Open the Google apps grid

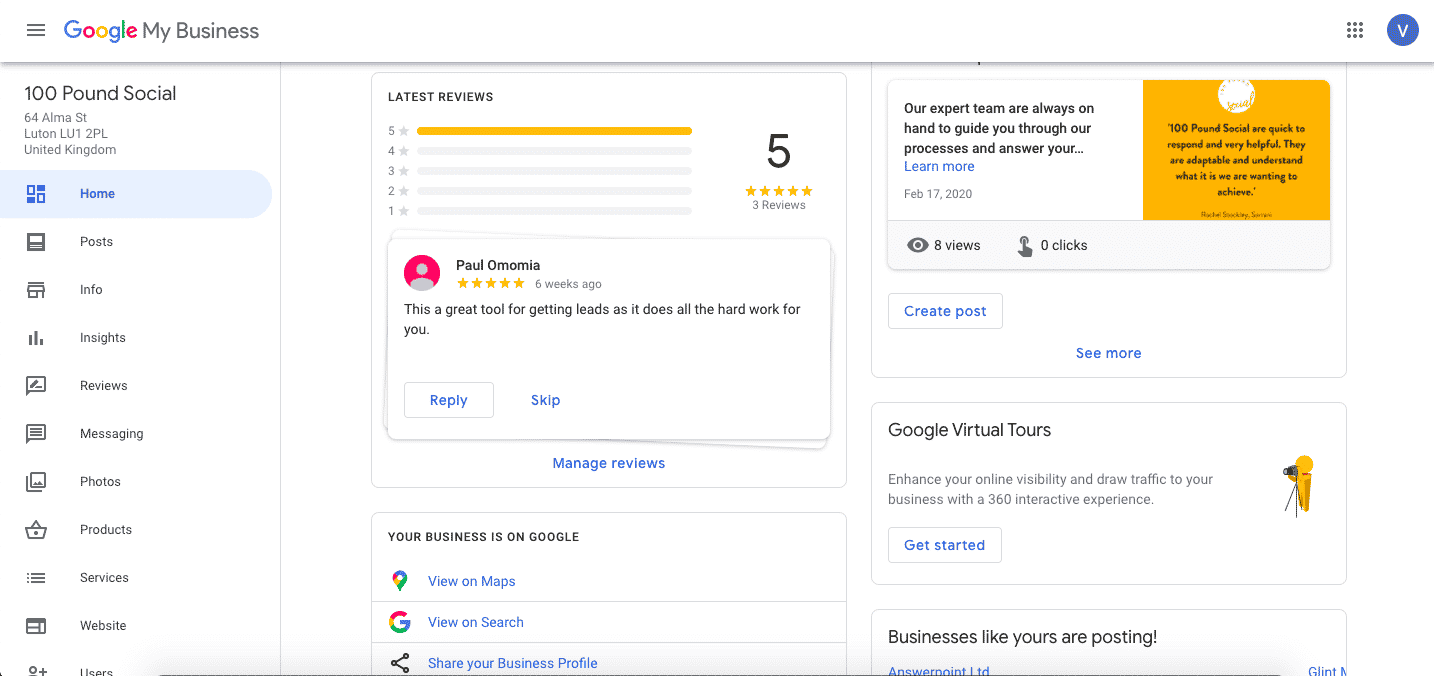click(1355, 30)
